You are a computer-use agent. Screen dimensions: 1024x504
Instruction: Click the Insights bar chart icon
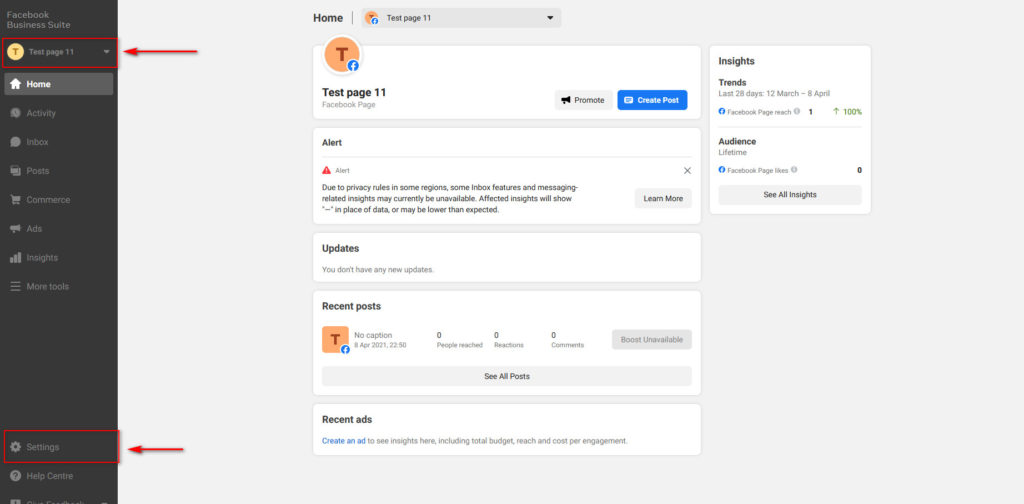(15, 258)
